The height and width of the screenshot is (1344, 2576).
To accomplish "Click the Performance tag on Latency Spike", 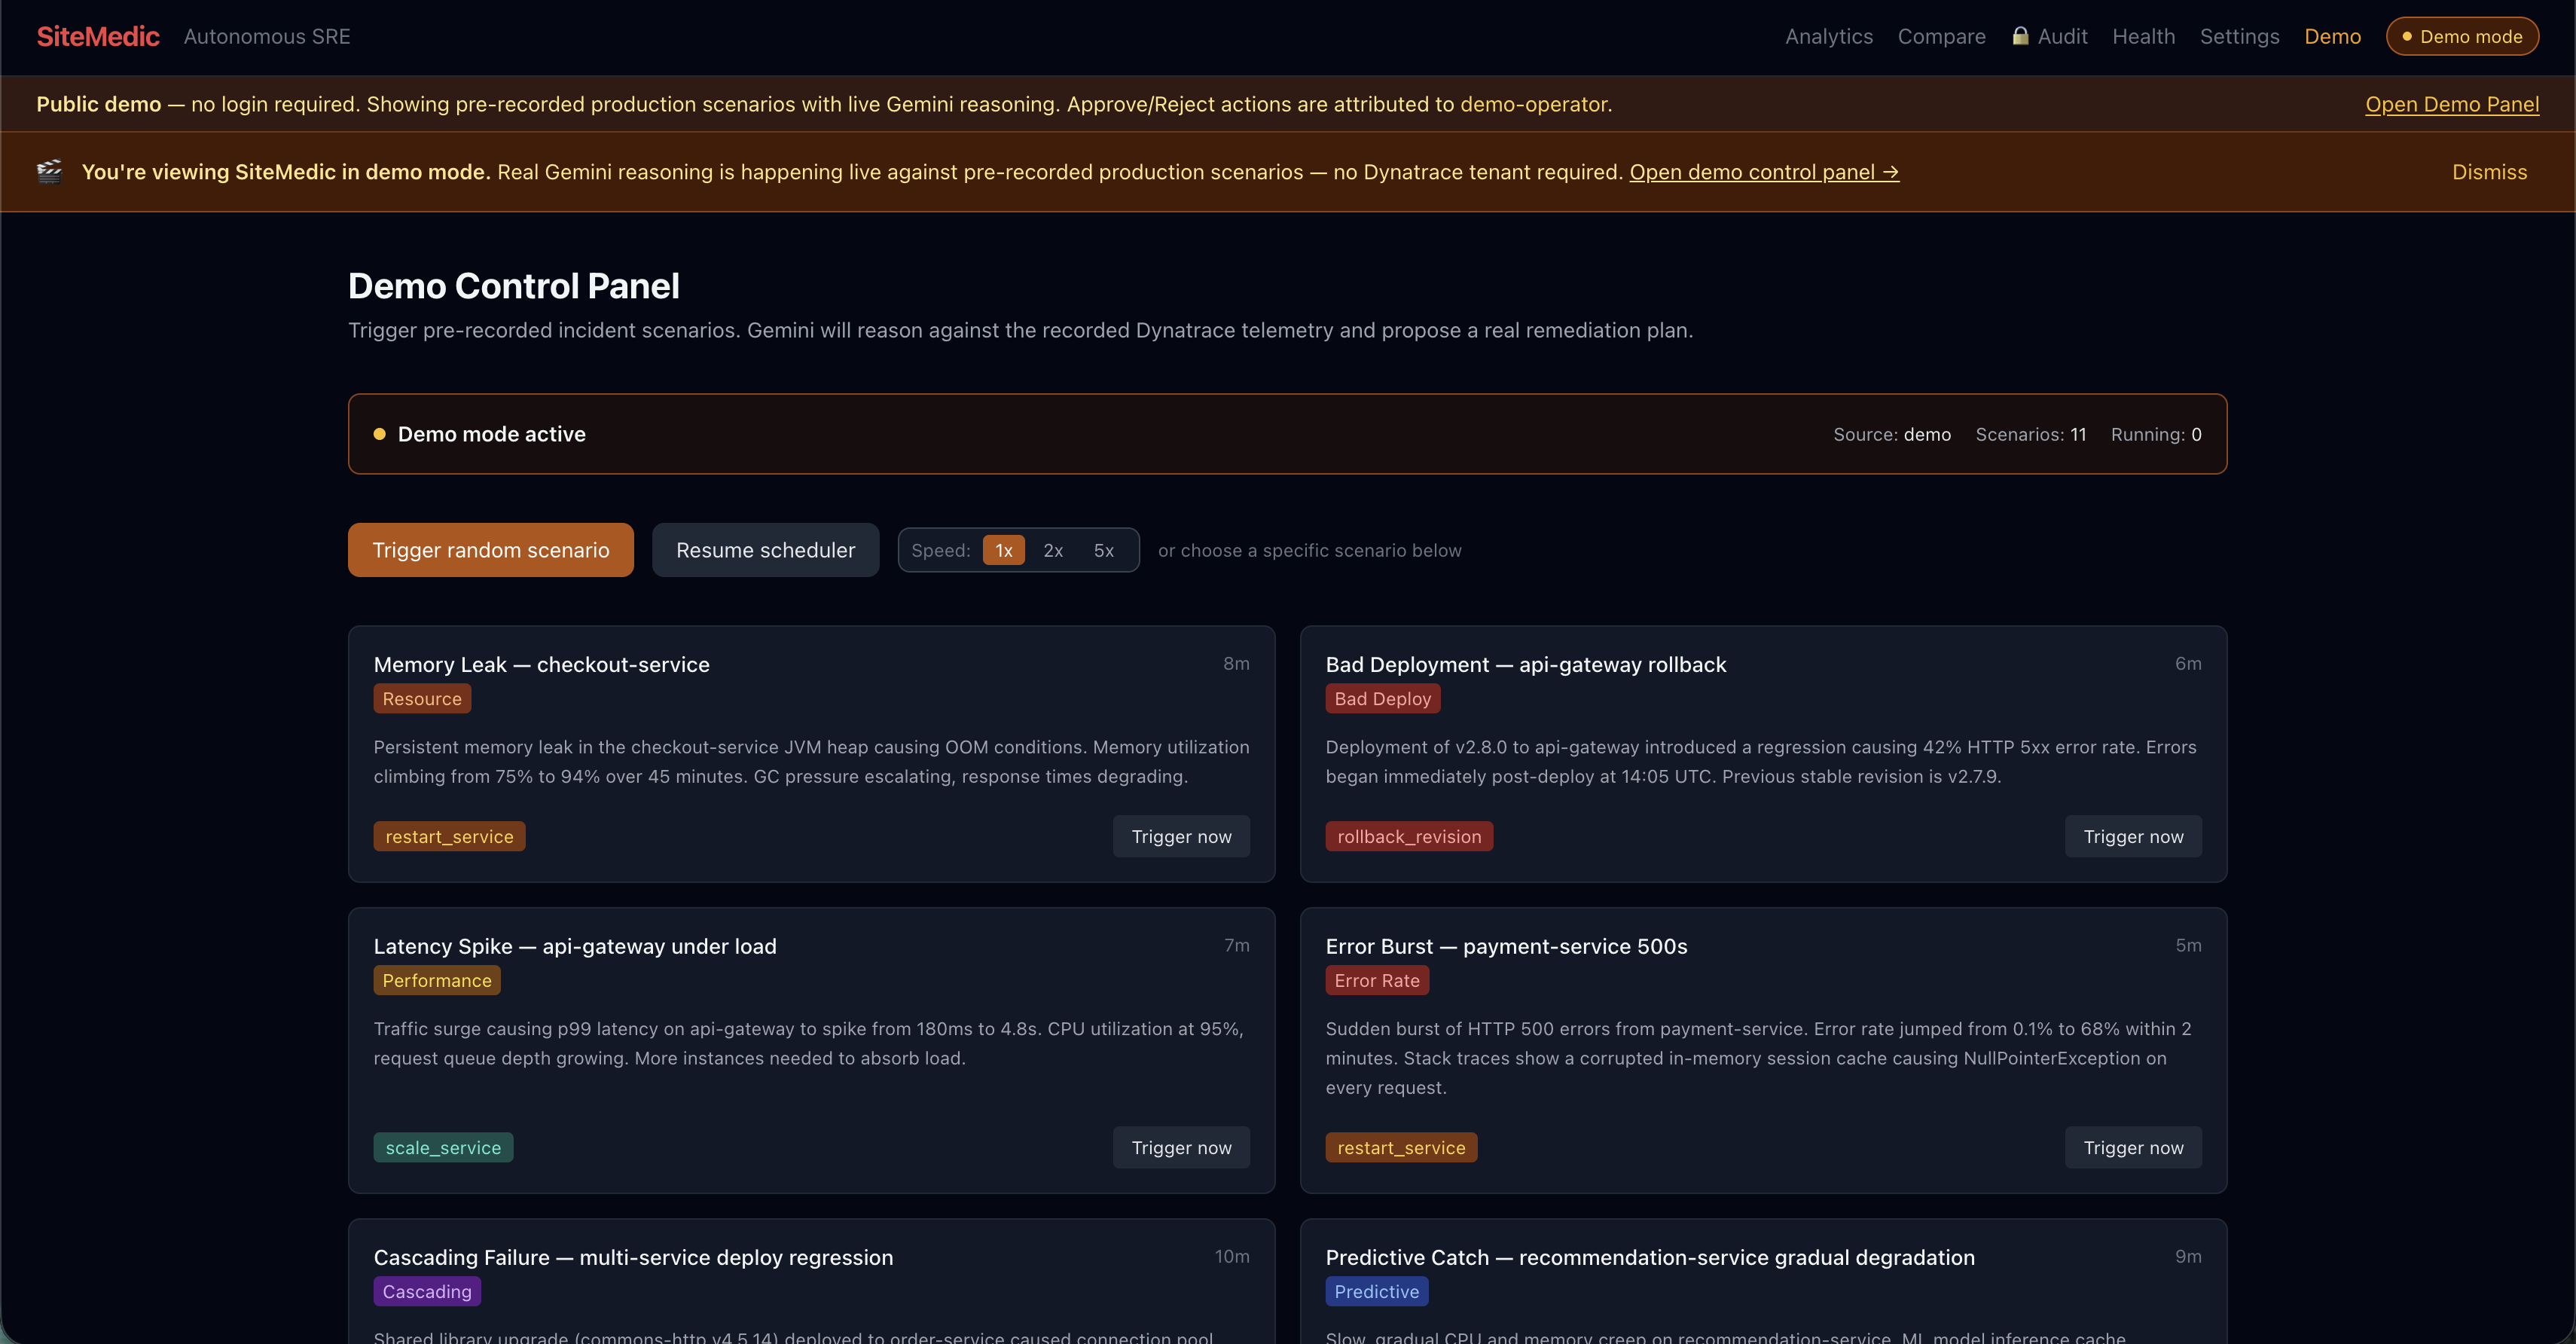I will 437,980.
